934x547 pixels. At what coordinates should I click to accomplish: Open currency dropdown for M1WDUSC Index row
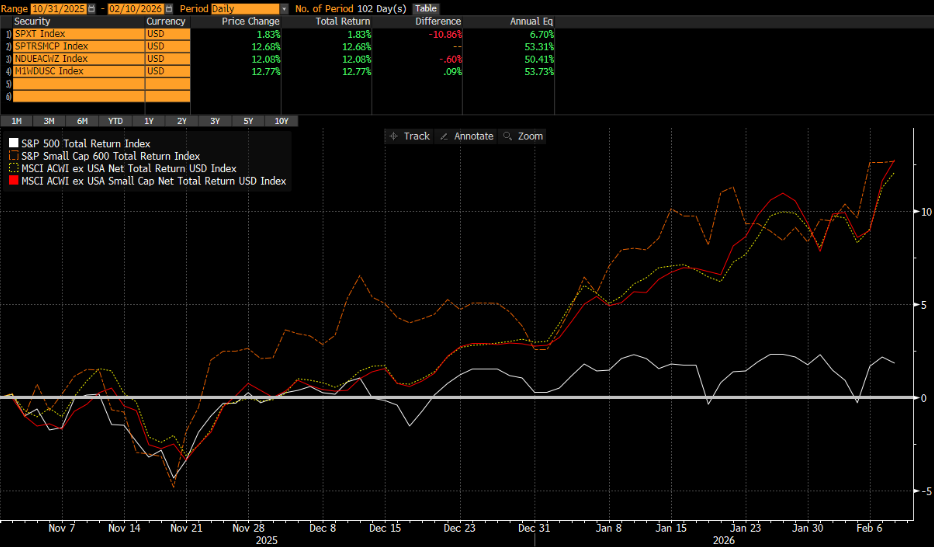pos(167,71)
